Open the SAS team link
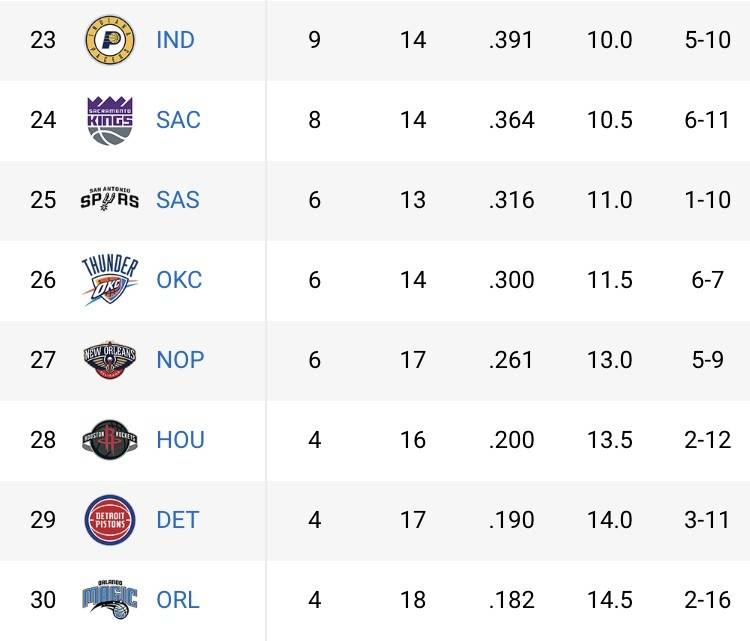 (x=178, y=200)
